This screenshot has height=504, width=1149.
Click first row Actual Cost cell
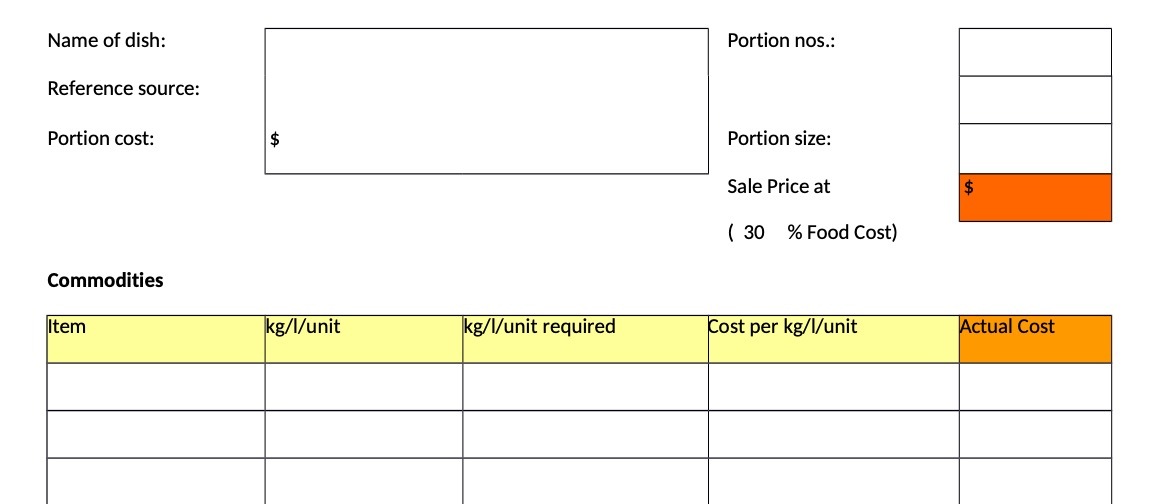click(1035, 387)
